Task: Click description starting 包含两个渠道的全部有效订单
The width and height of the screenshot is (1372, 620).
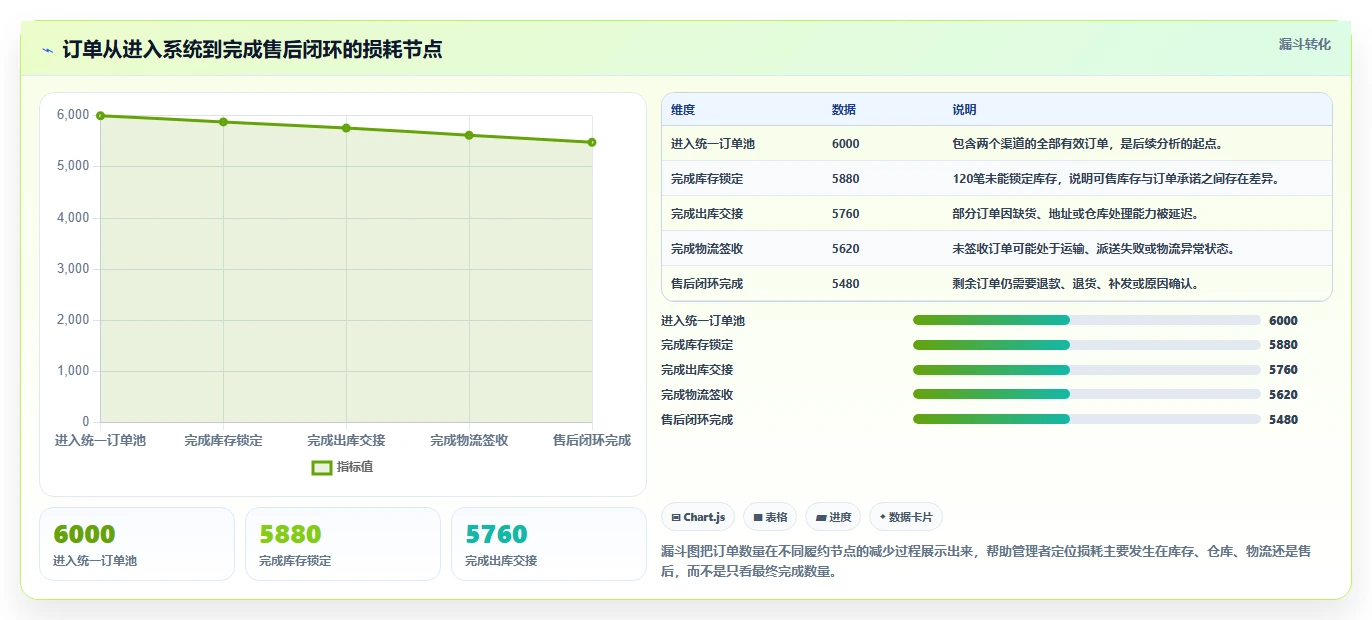Action: tap(1088, 144)
